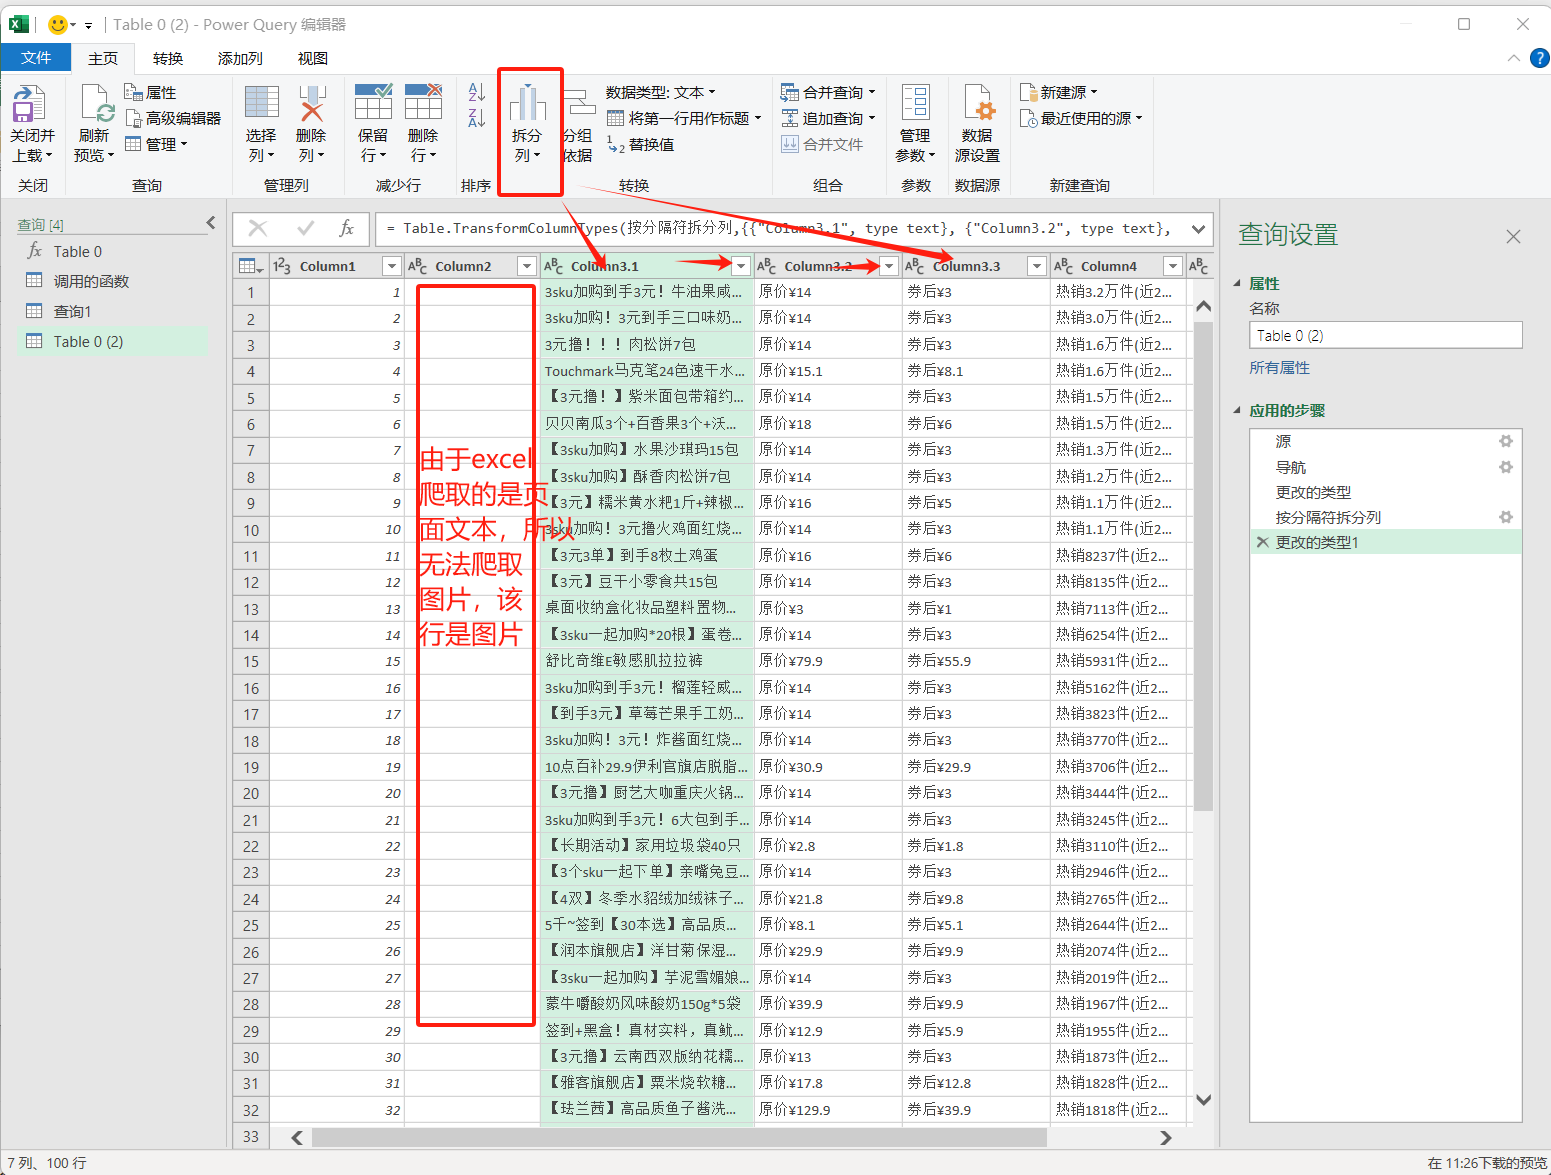Screen dimensions: 1551x1175
Task: Click the 最近使用的源 recent sources icon
Action: (x=1028, y=118)
